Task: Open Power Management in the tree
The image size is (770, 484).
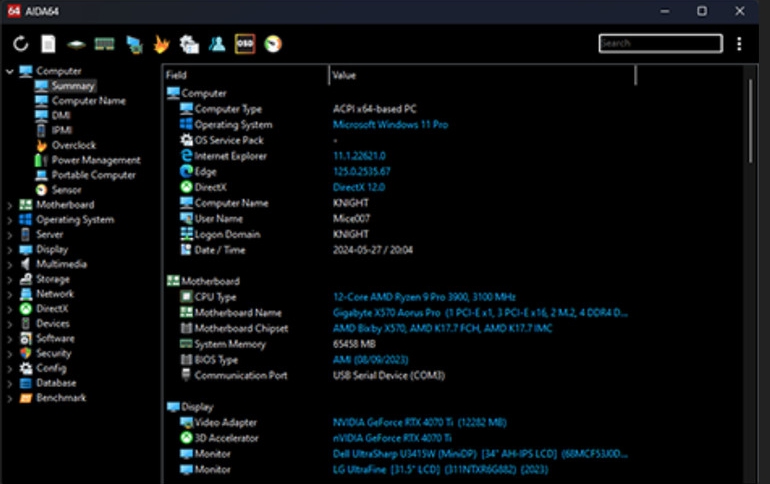Action: [96, 160]
